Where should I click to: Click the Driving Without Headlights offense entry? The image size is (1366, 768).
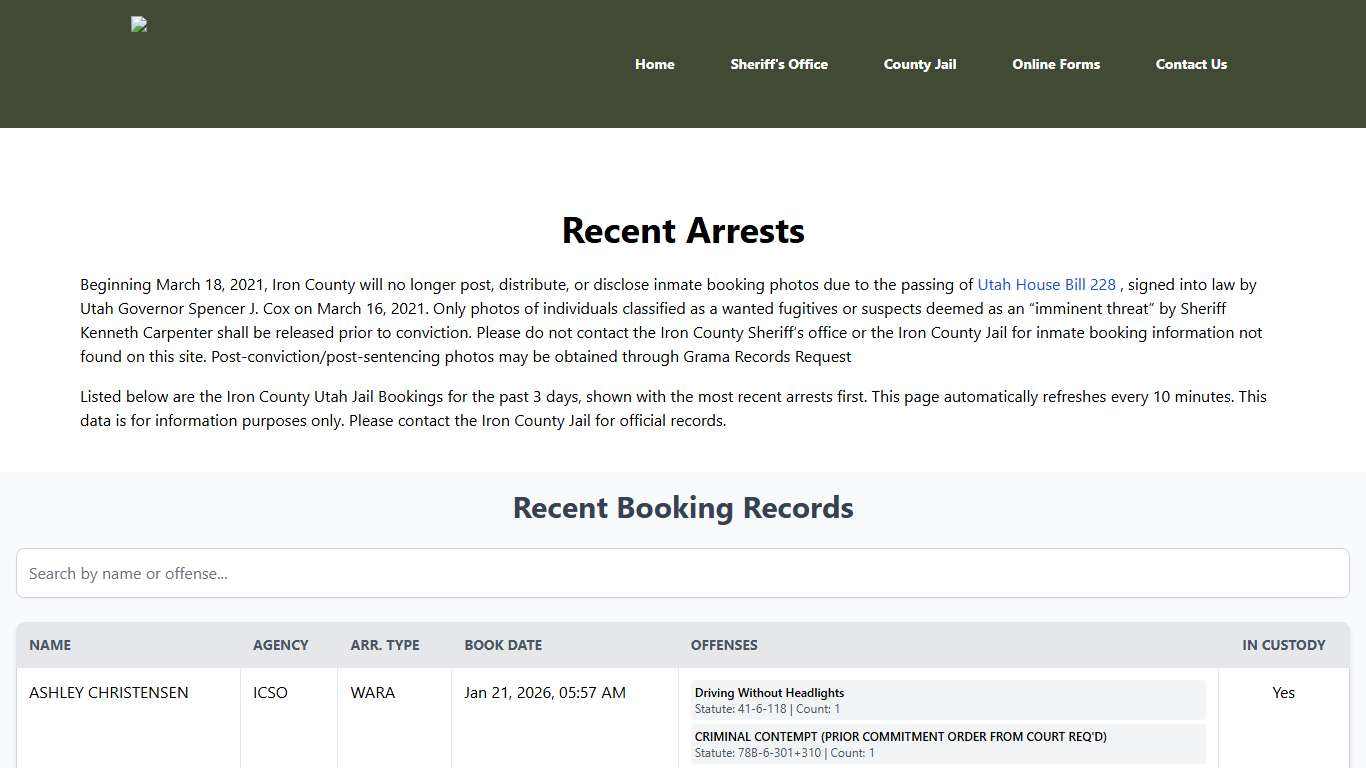coord(948,700)
